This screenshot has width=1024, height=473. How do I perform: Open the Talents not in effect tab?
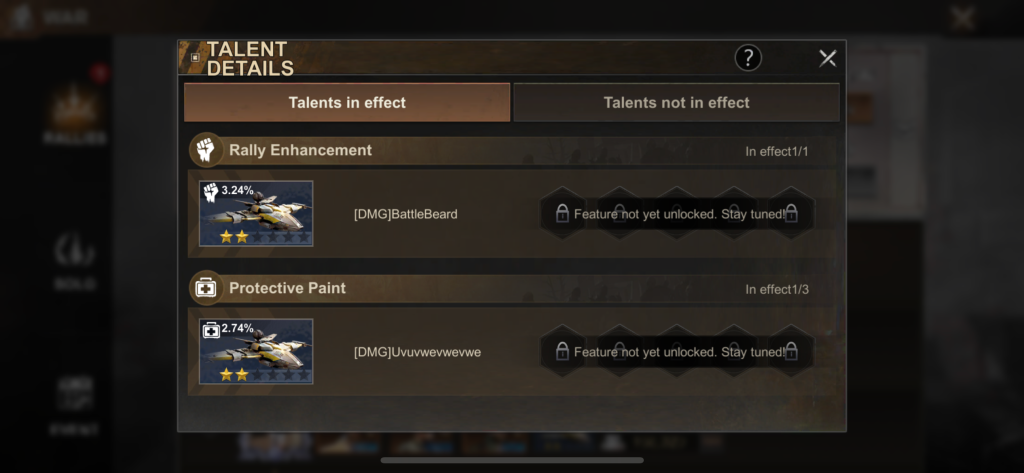point(676,103)
